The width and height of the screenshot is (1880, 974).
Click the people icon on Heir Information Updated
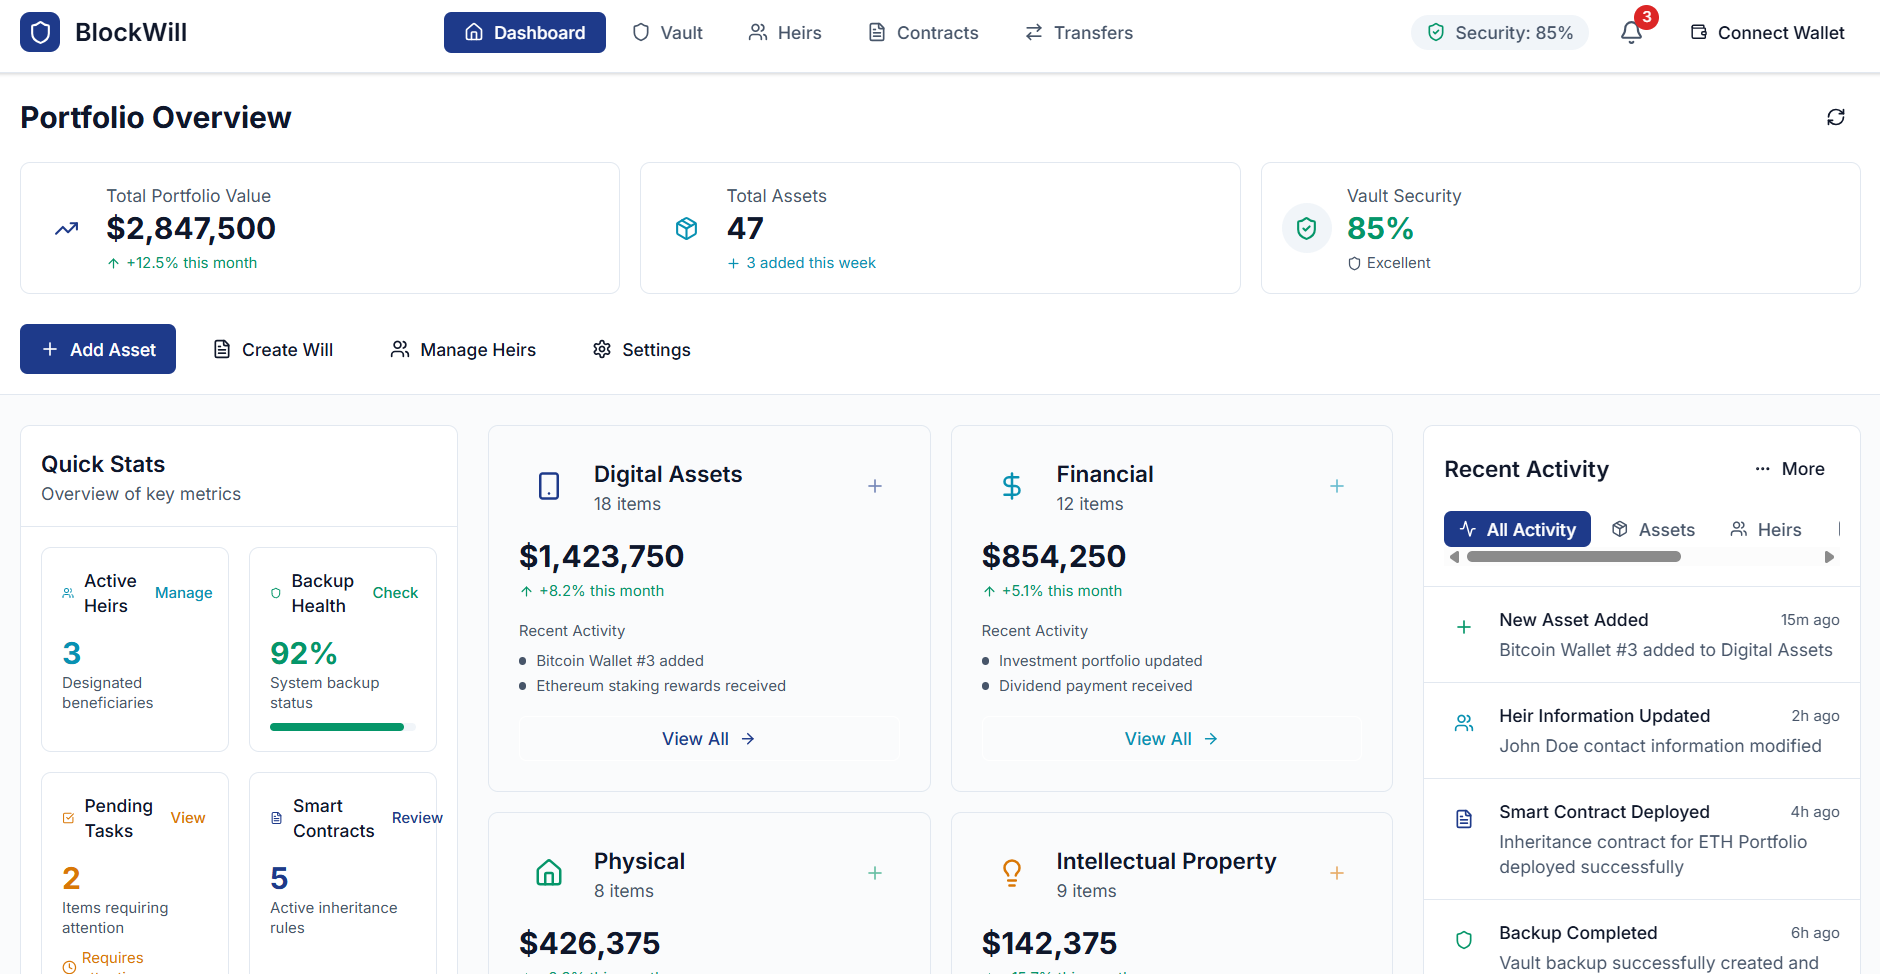1464,723
